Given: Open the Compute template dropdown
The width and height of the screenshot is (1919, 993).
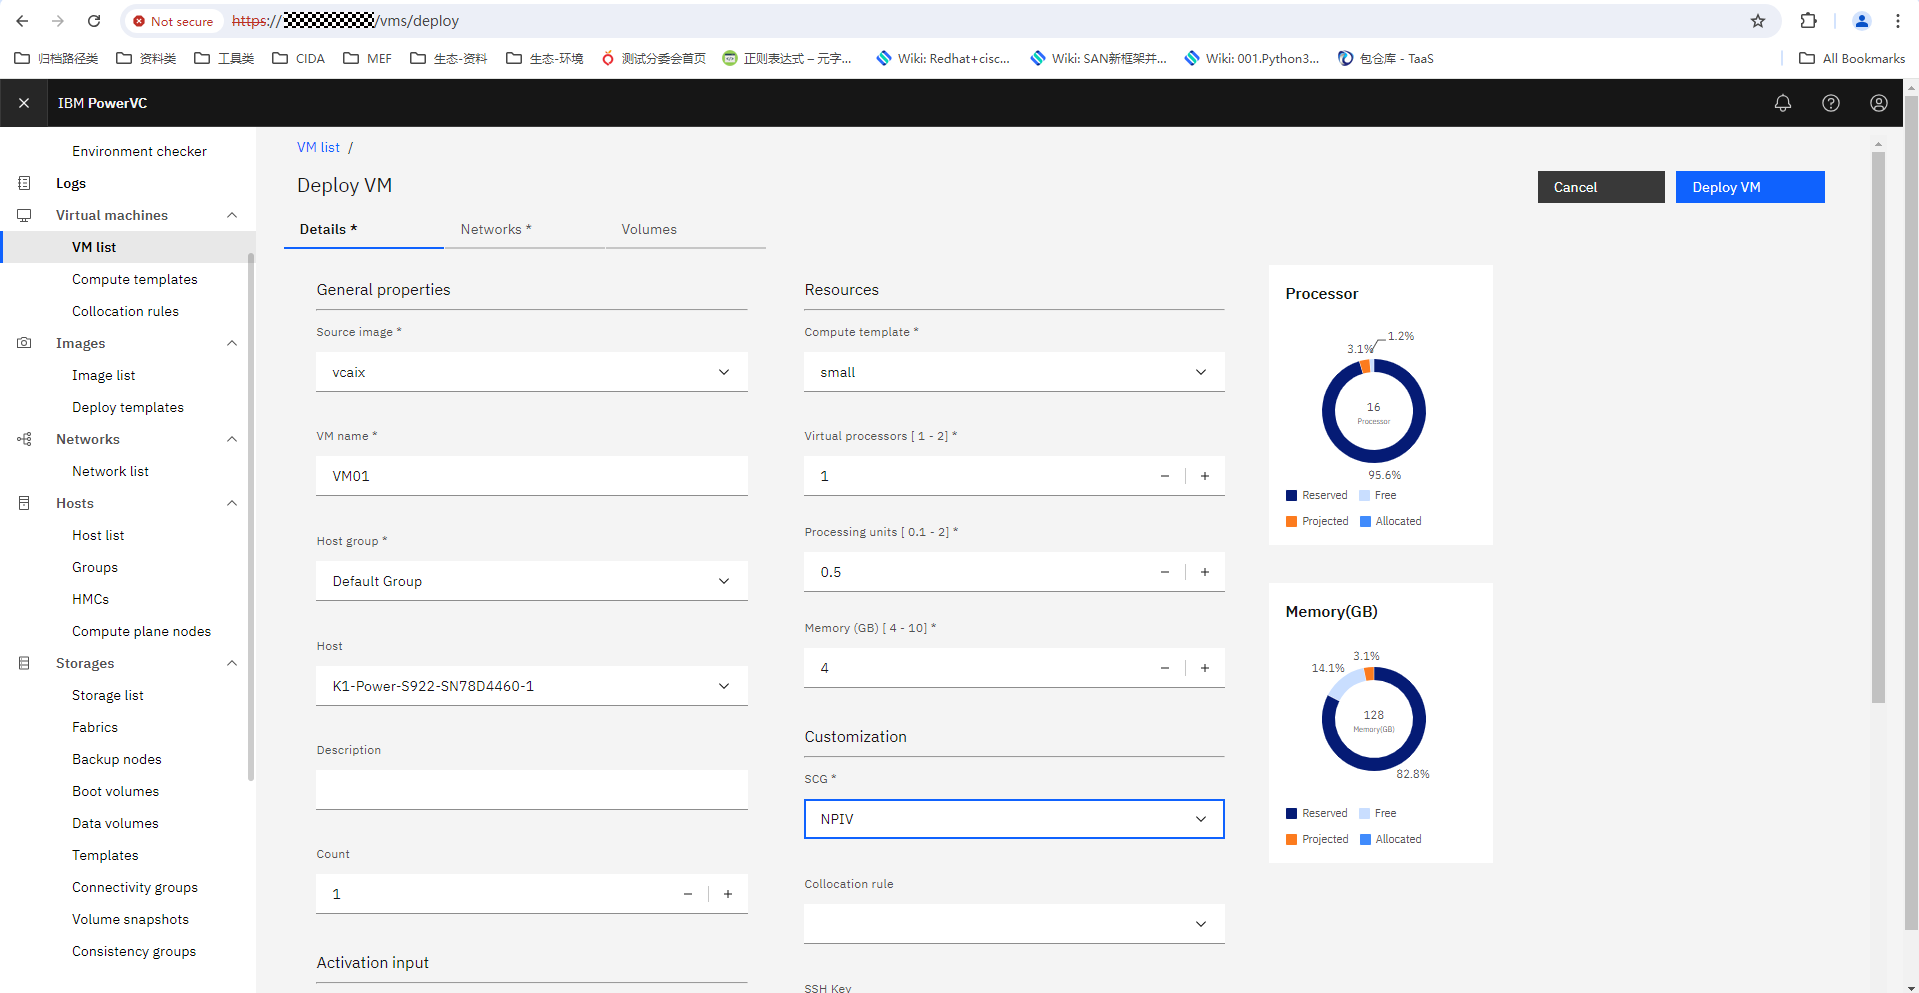Looking at the screenshot, I should [x=1014, y=372].
